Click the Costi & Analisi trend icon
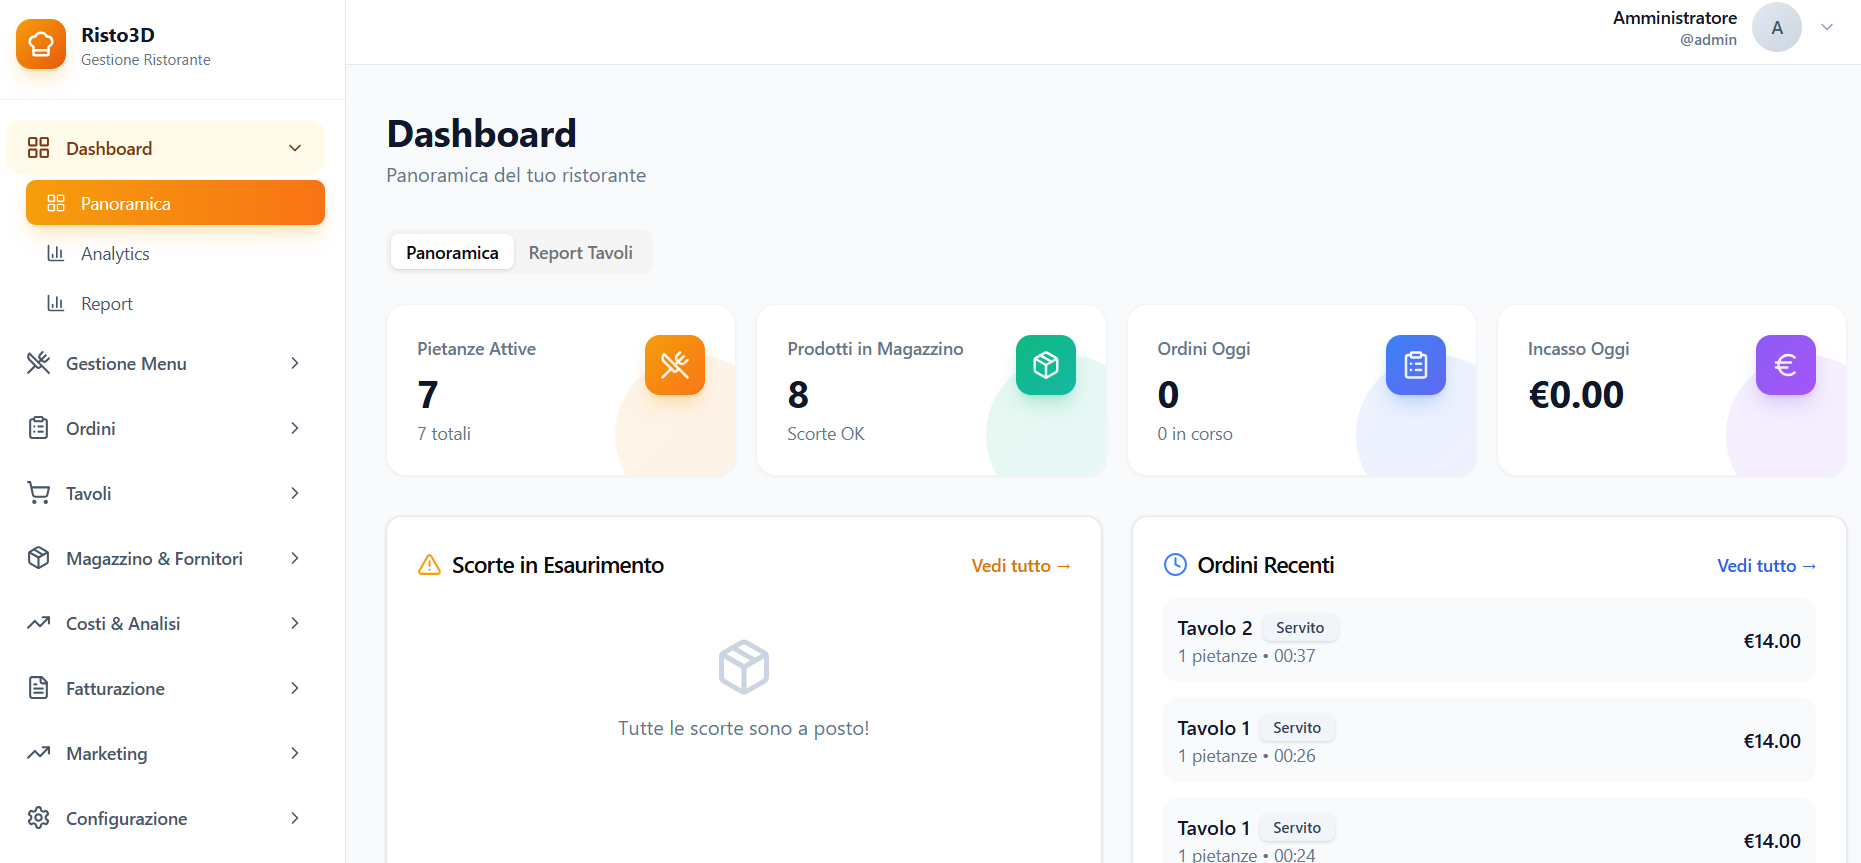 point(38,623)
